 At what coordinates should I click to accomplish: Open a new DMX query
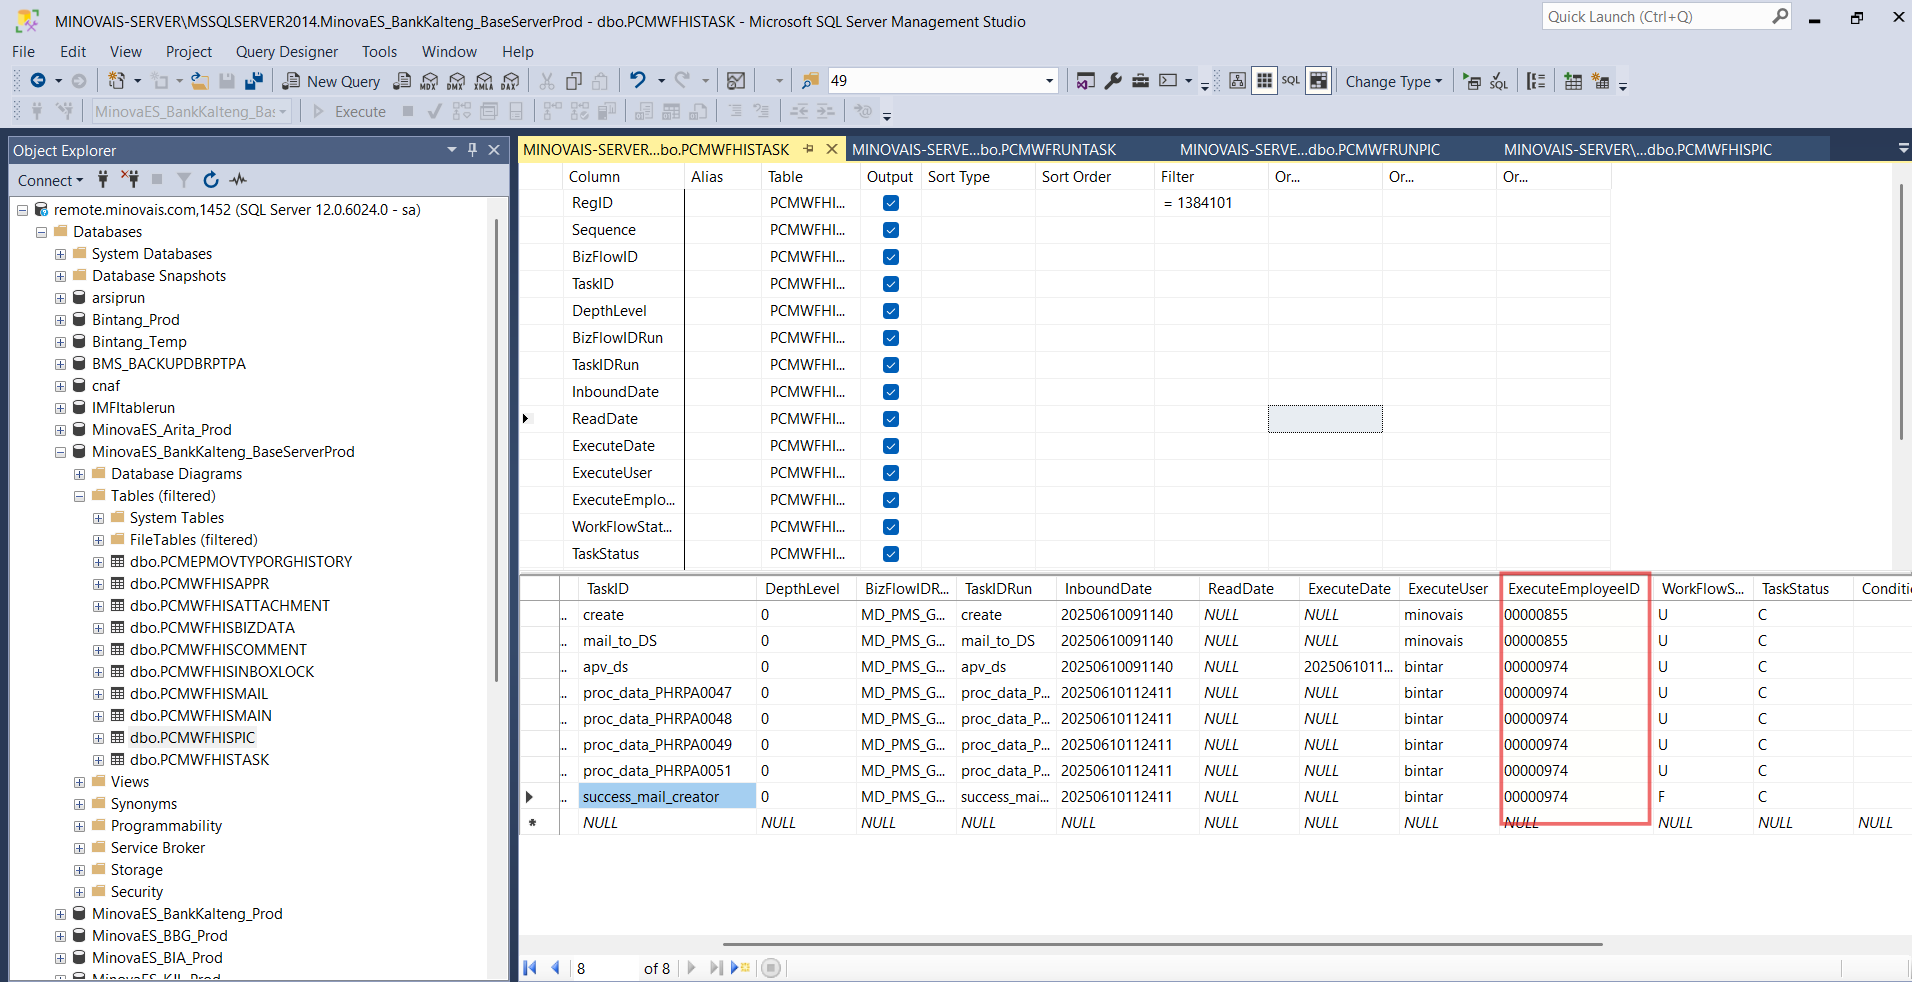pos(457,81)
